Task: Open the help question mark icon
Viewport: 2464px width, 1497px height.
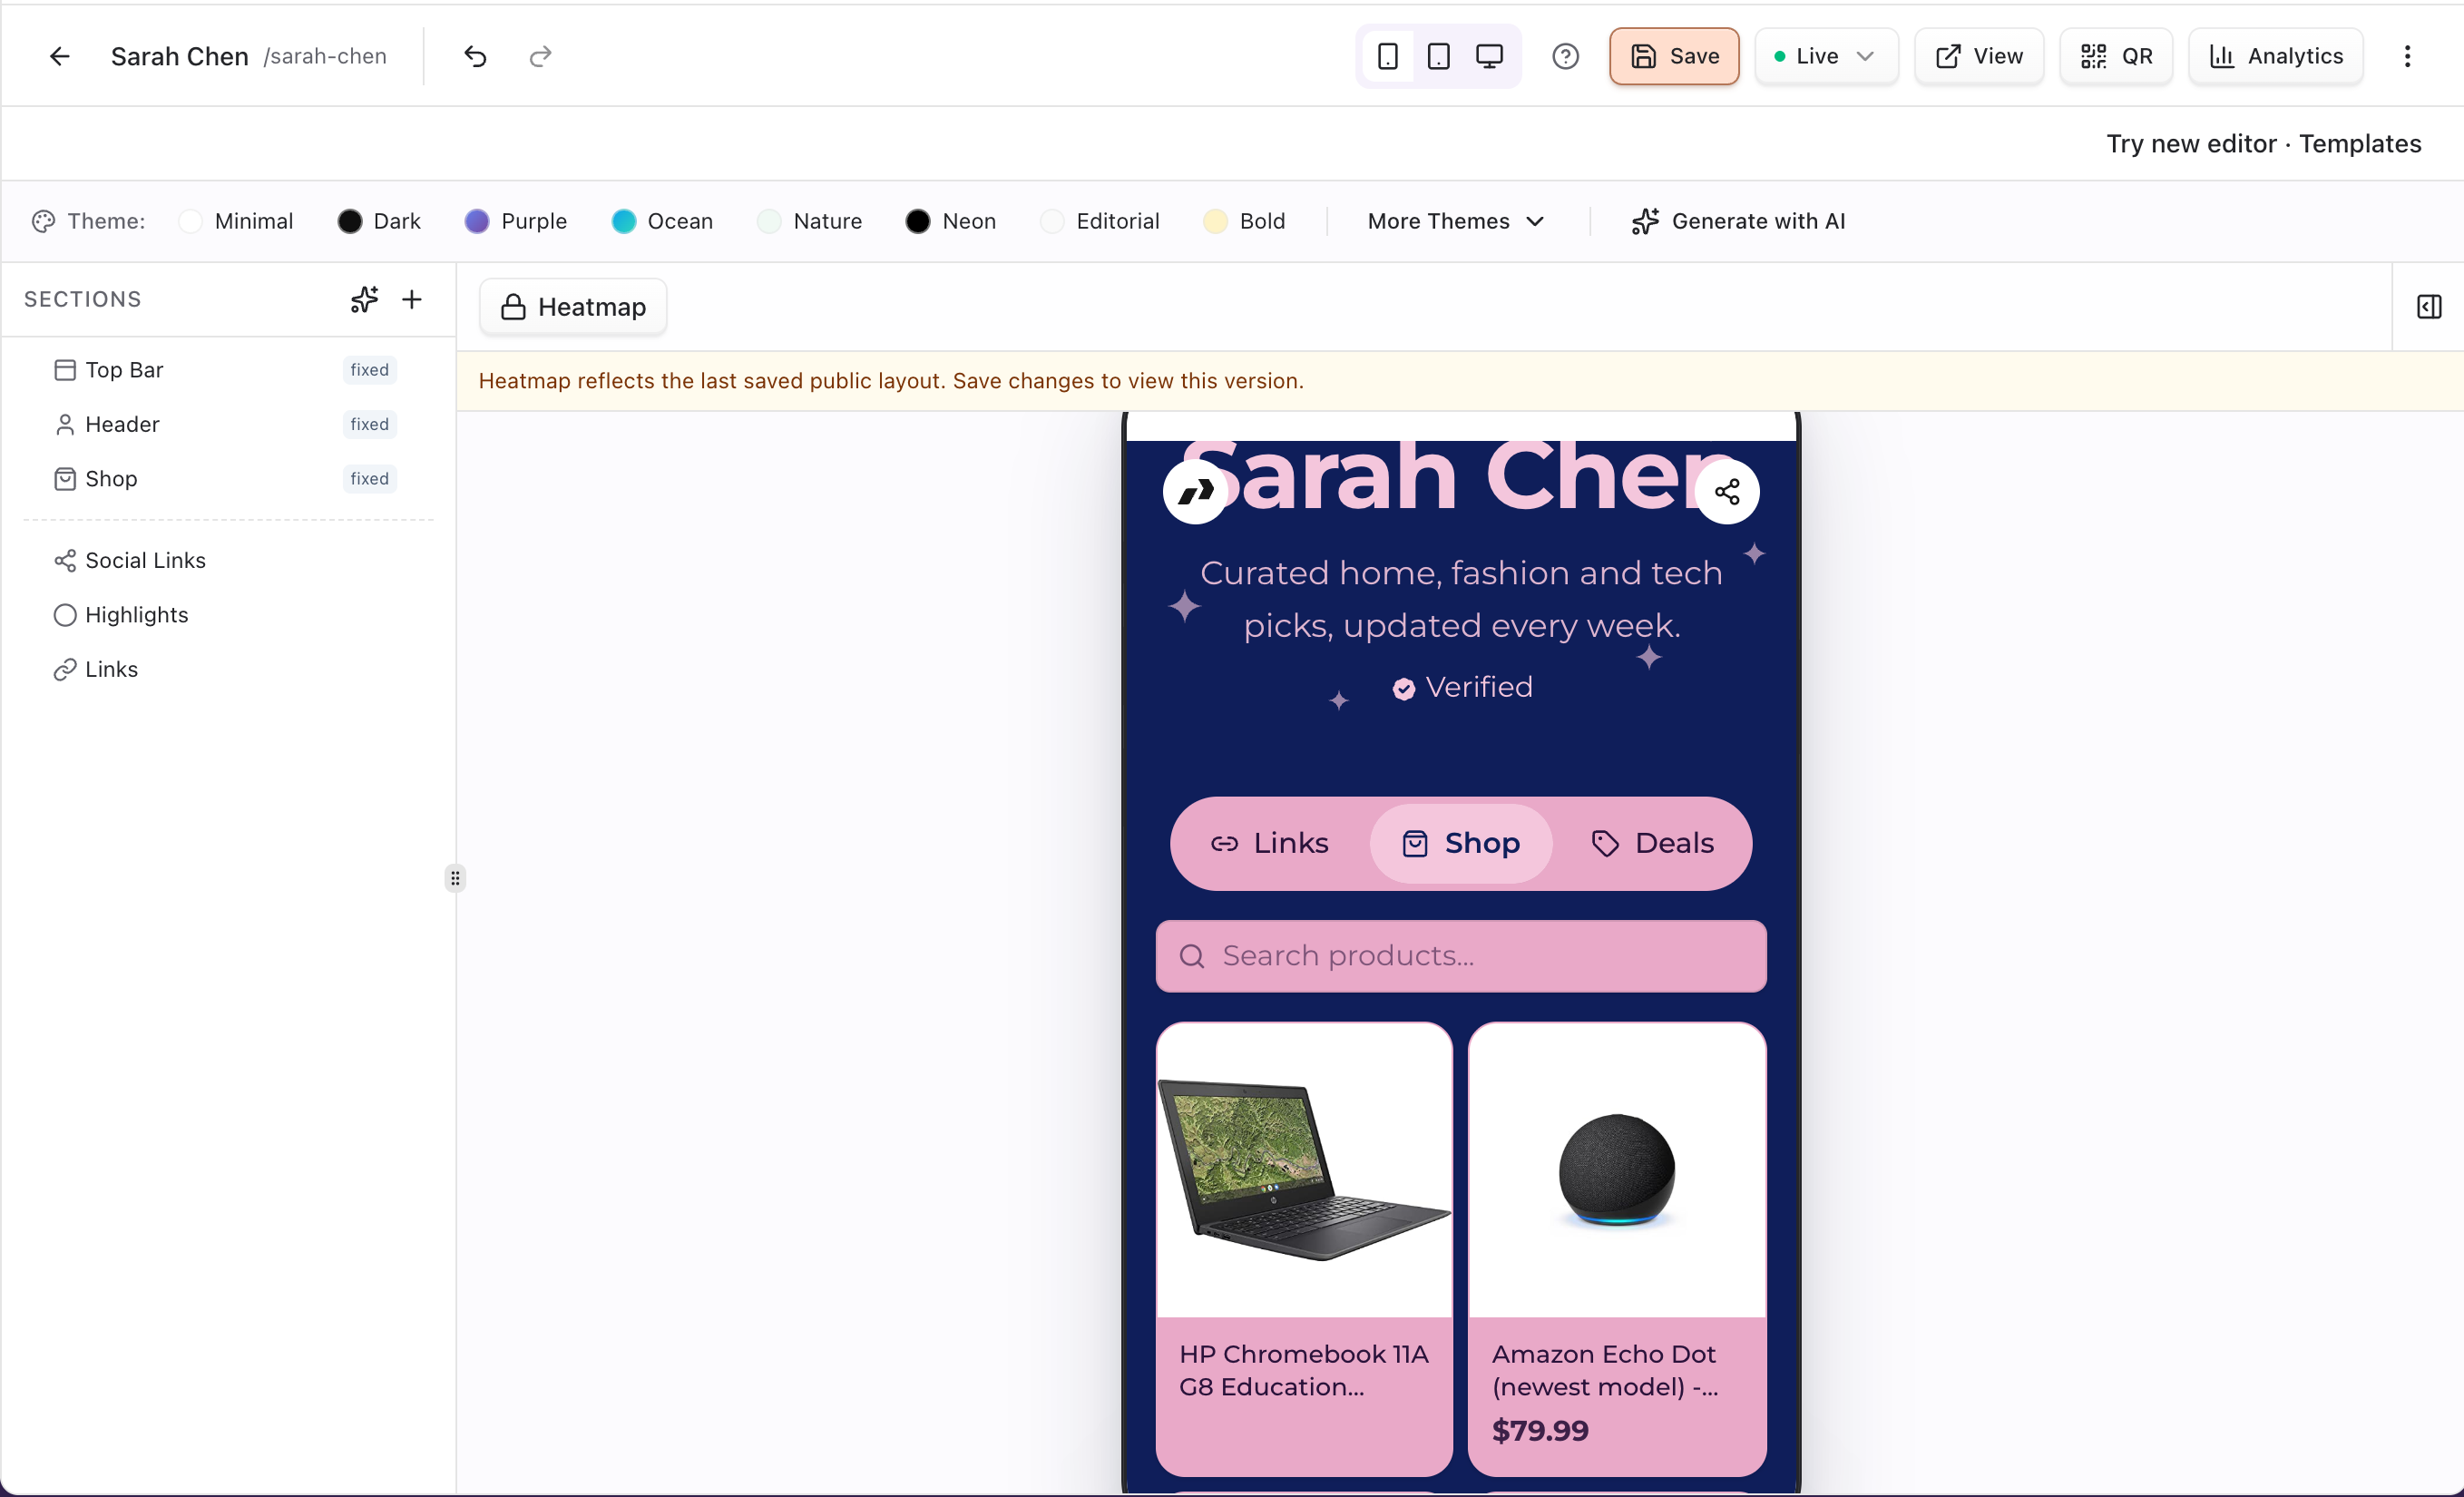Action: click(x=1566, y=56)
